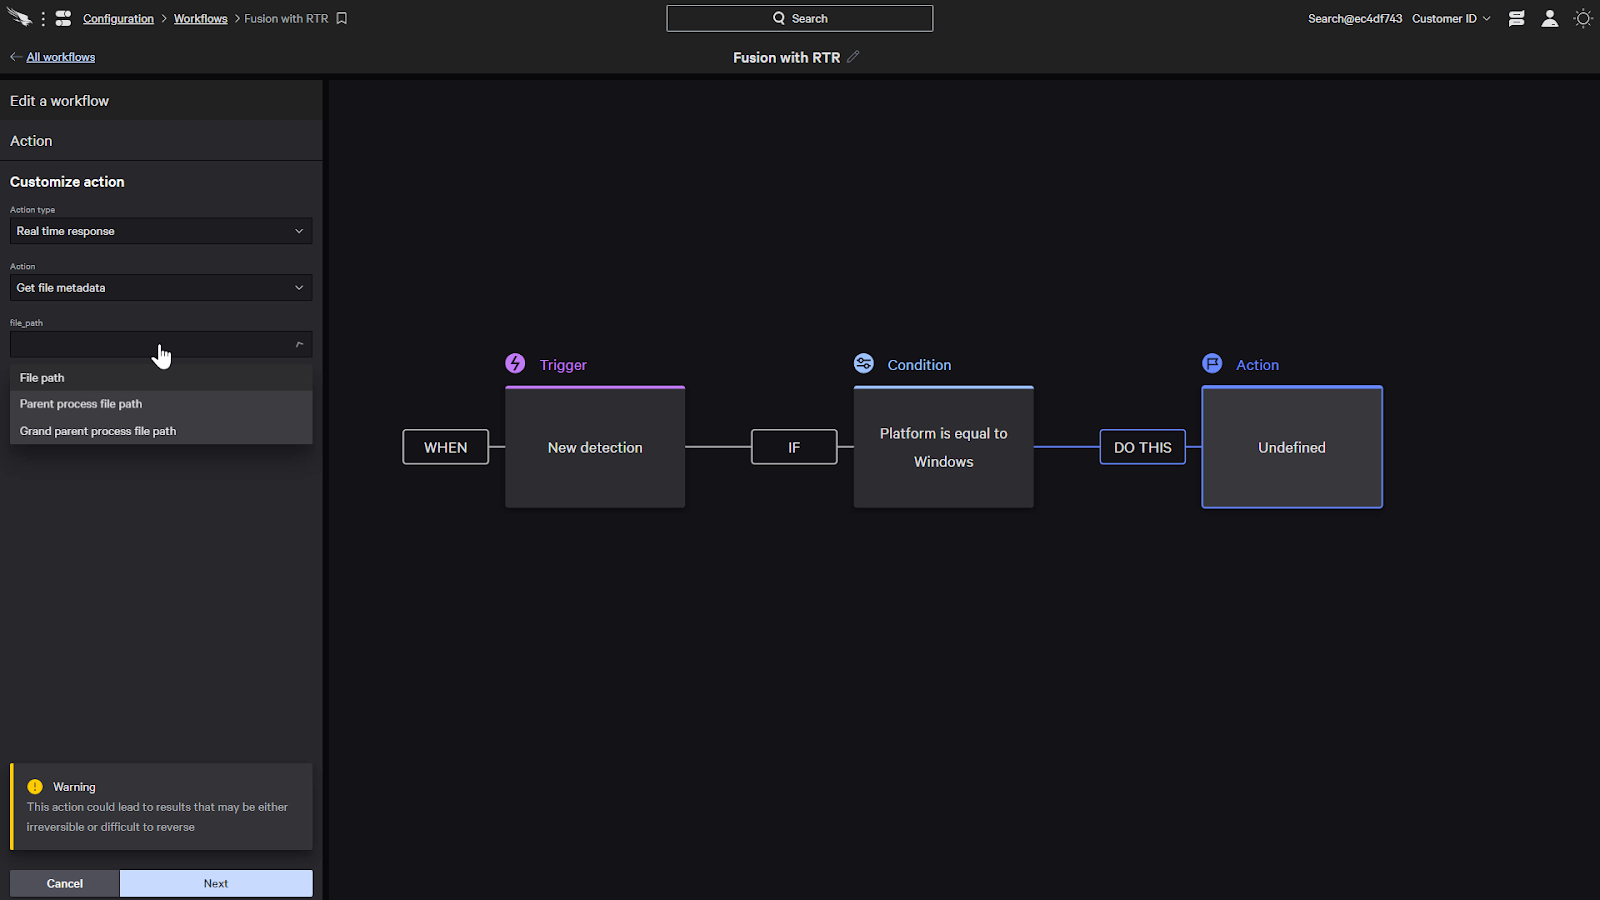Expand the Get file metadata dropdown

tap(161, 288)
